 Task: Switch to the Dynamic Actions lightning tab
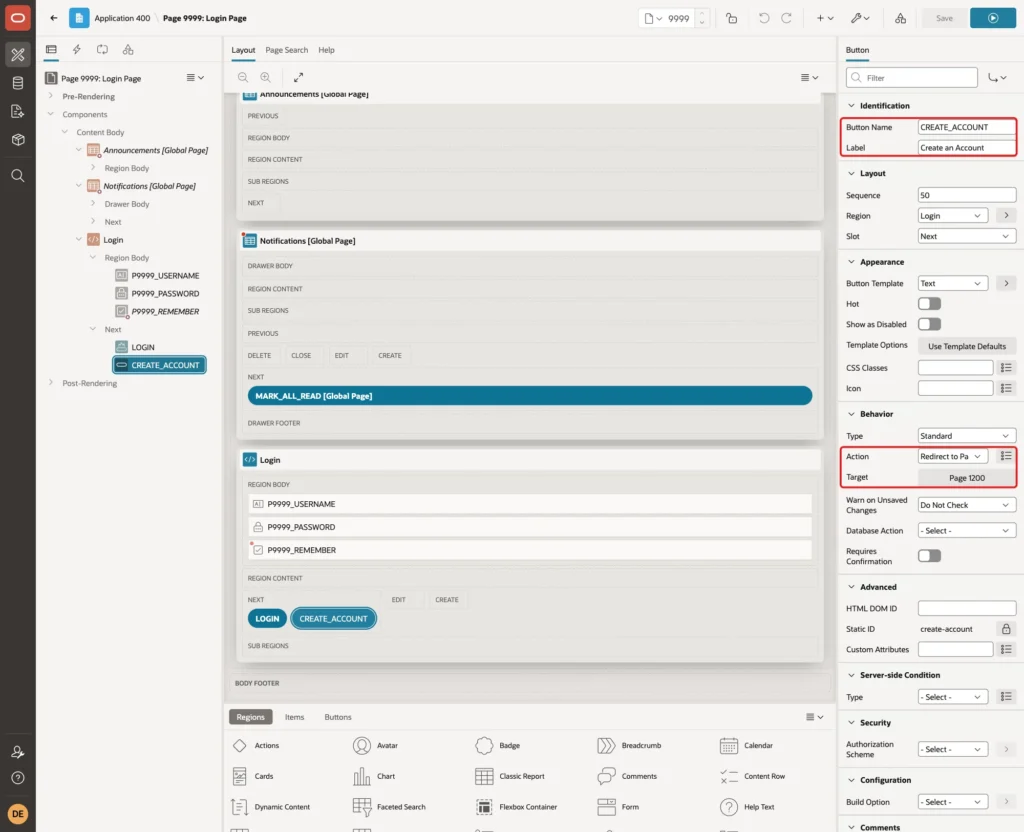pos(76,50)
